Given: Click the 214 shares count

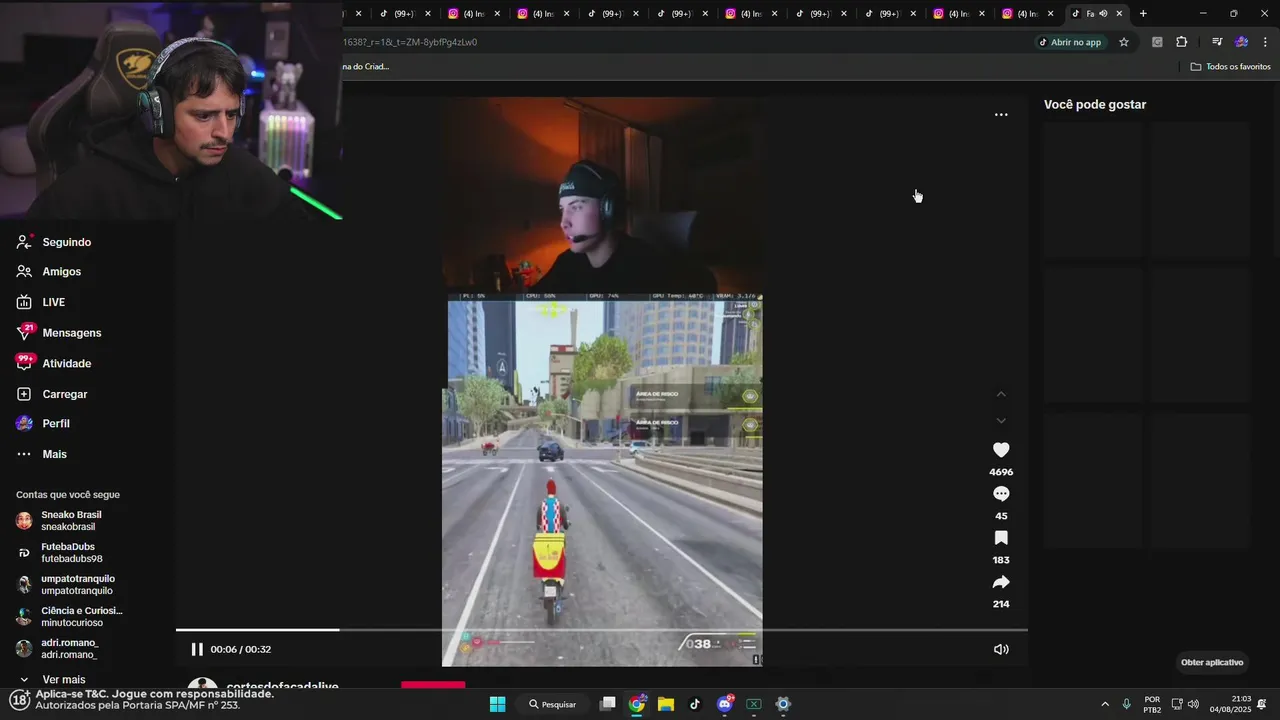Looking at the screenshot, I should pyautogui.click(x=1001, y=604).
